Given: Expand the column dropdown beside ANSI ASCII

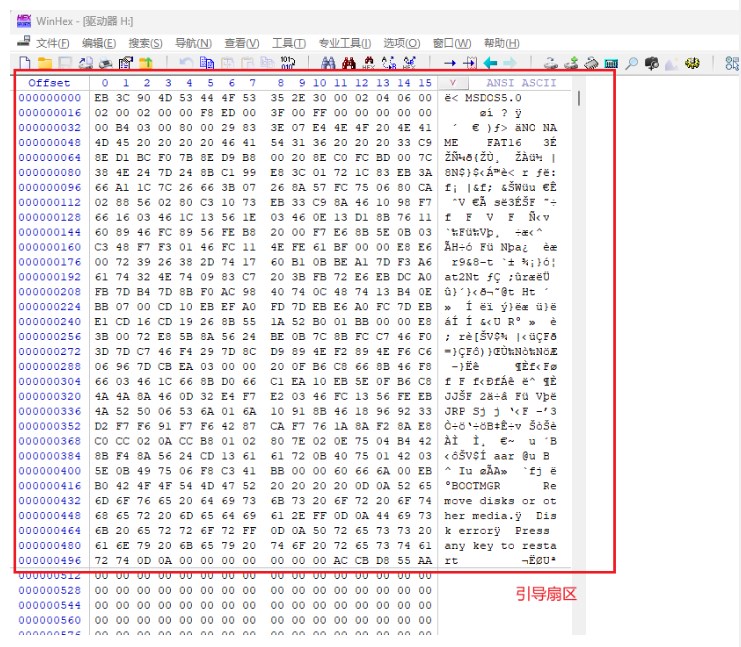Looking at the screenshot, I should [453, 83].
